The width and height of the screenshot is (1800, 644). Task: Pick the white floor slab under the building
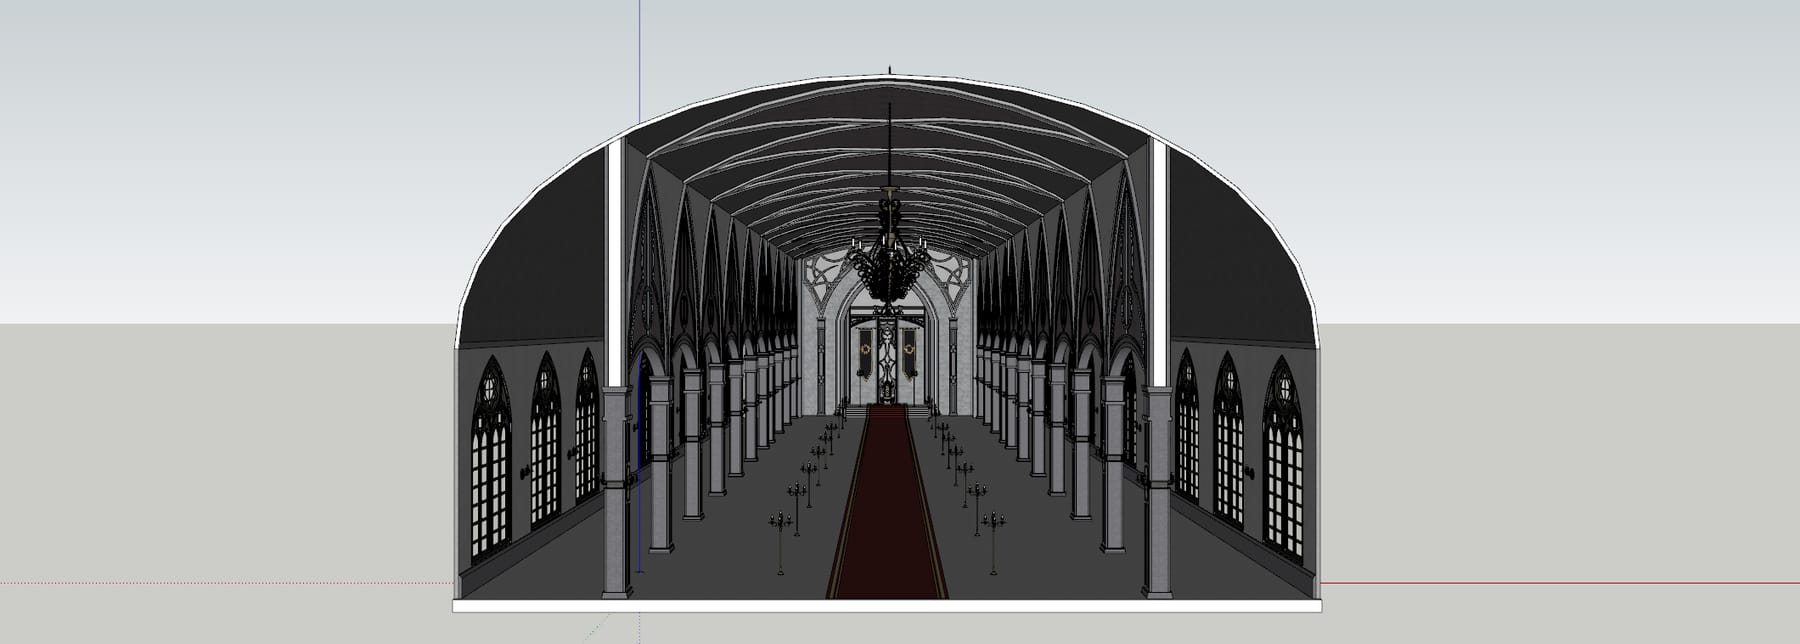[887, 605]
